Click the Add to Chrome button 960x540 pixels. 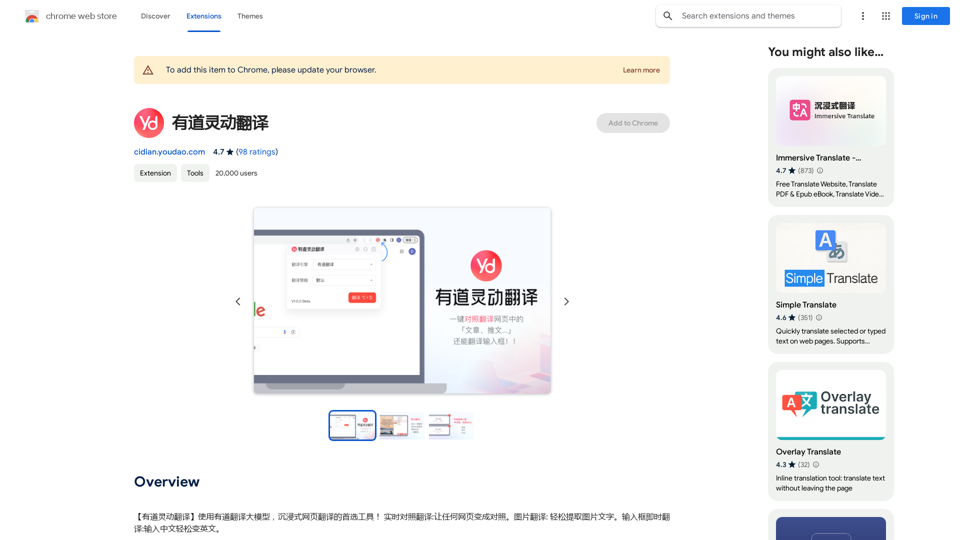point(633,123)
